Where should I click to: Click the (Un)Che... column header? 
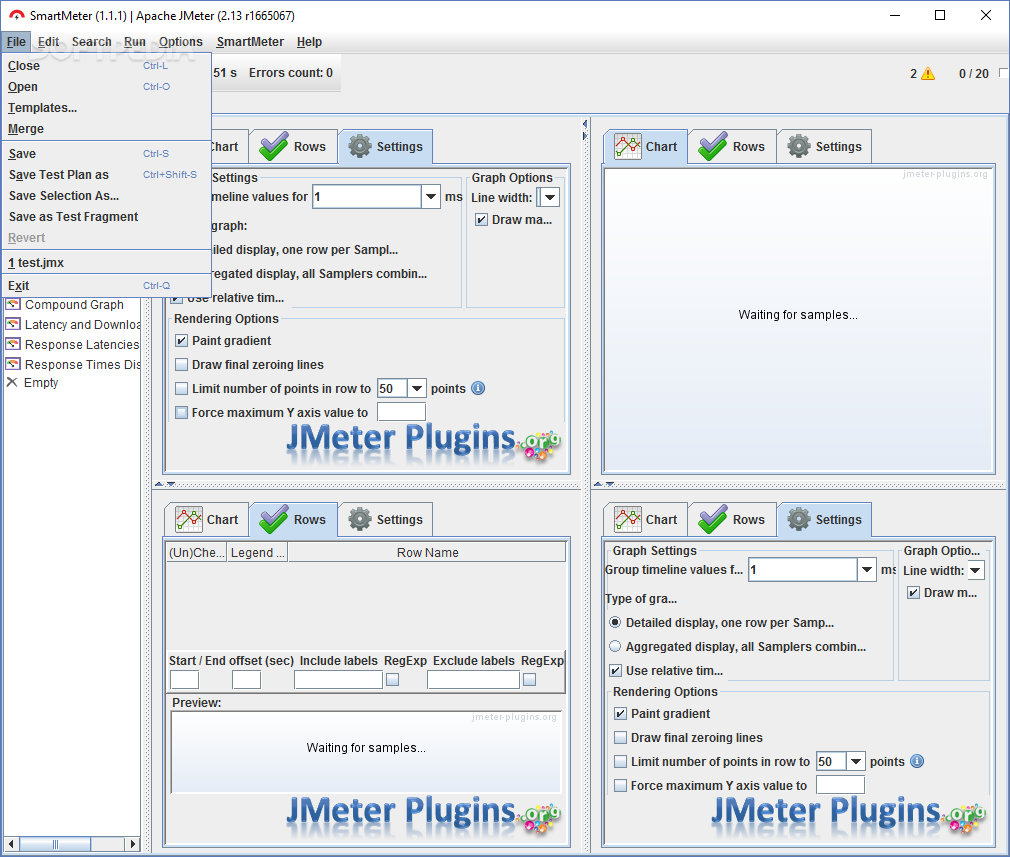[x=196, y=553]
